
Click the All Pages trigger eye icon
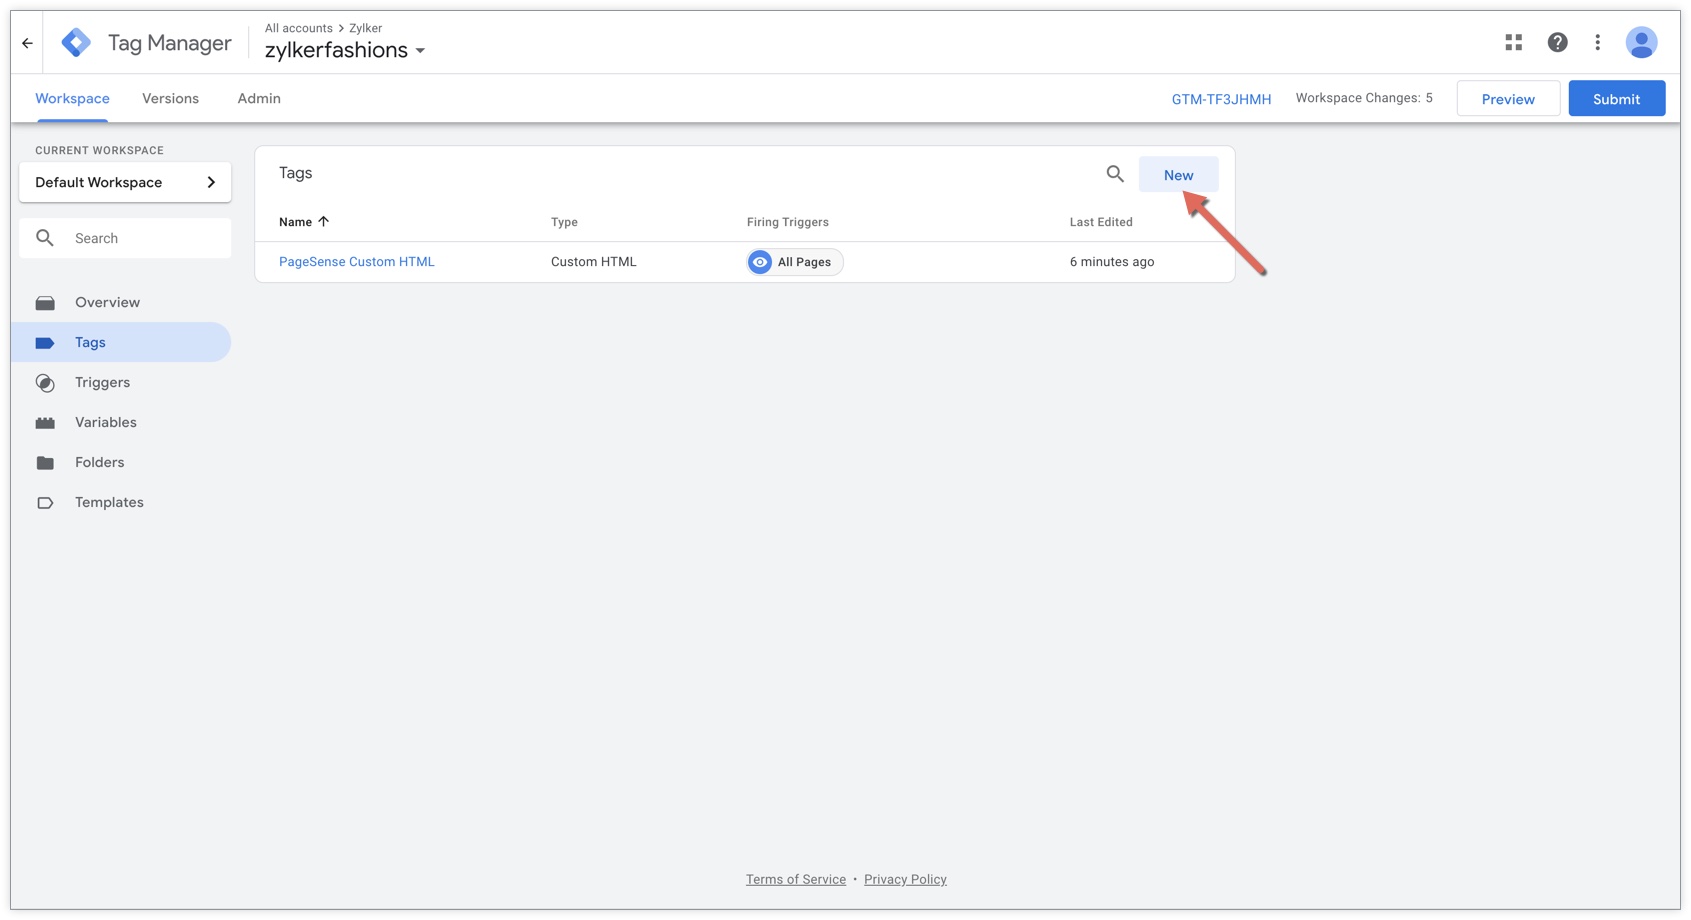[760, 262]
